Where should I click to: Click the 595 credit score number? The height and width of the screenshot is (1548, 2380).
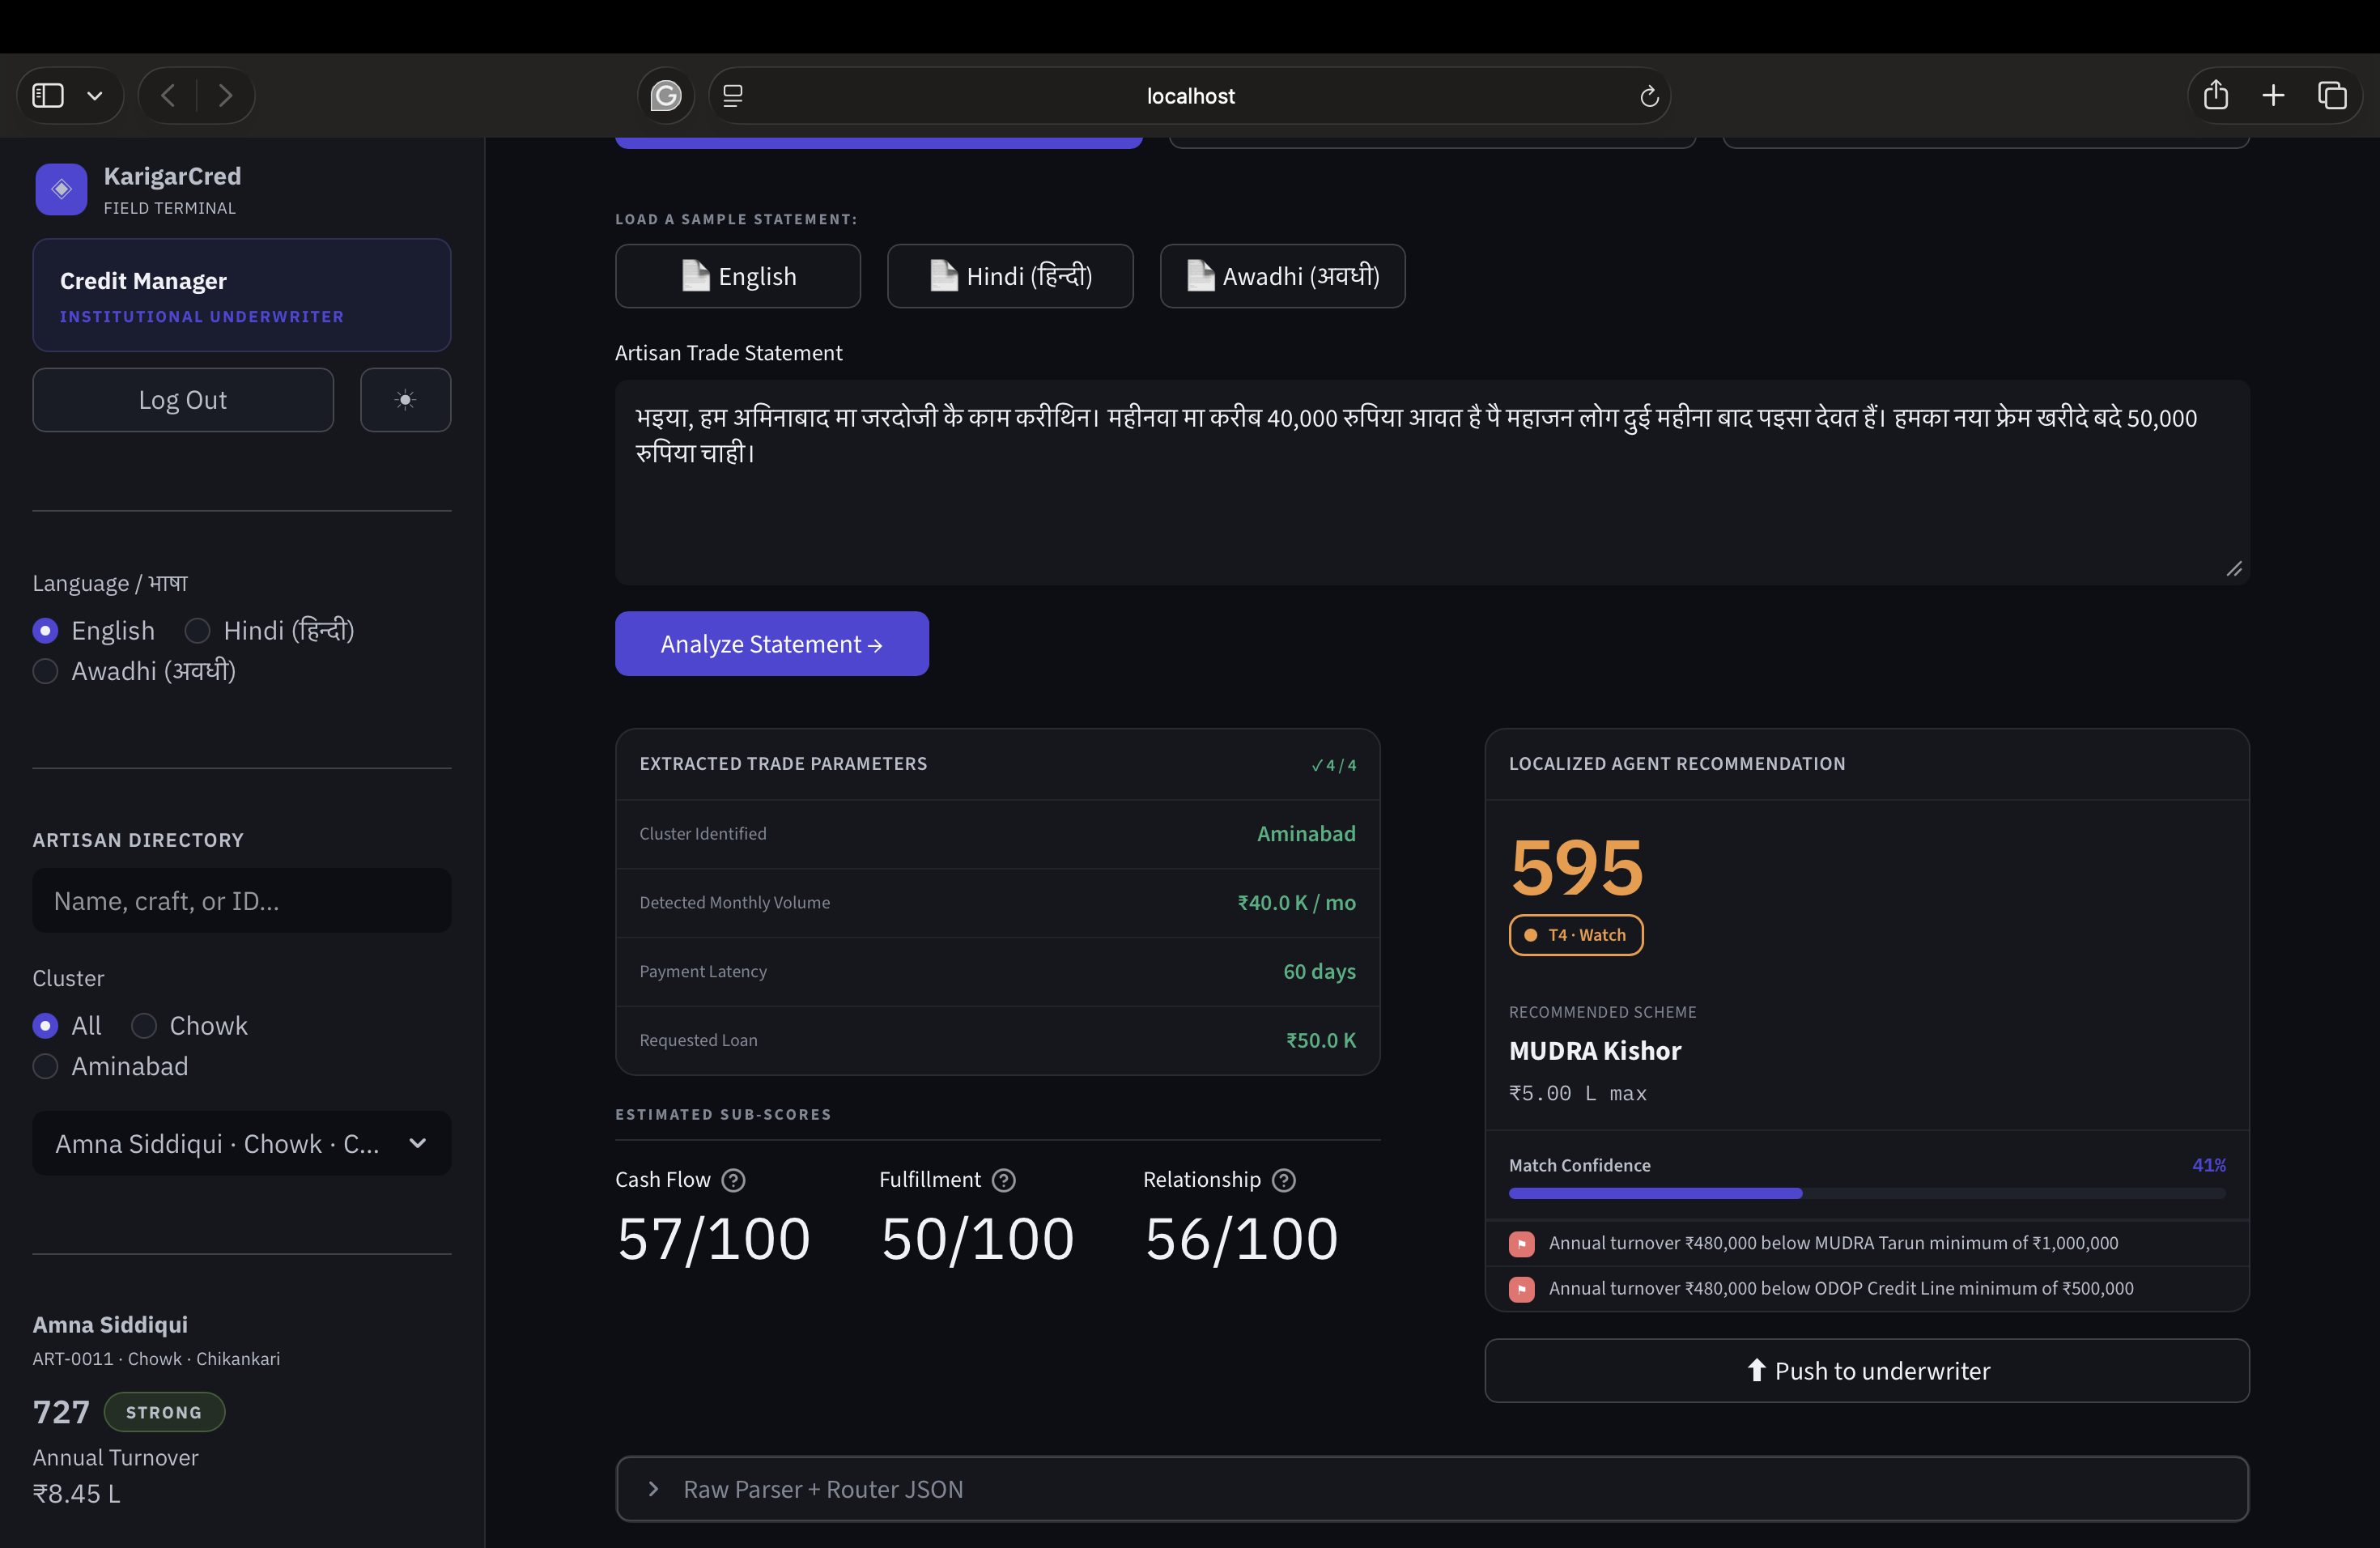[1576, 868]
